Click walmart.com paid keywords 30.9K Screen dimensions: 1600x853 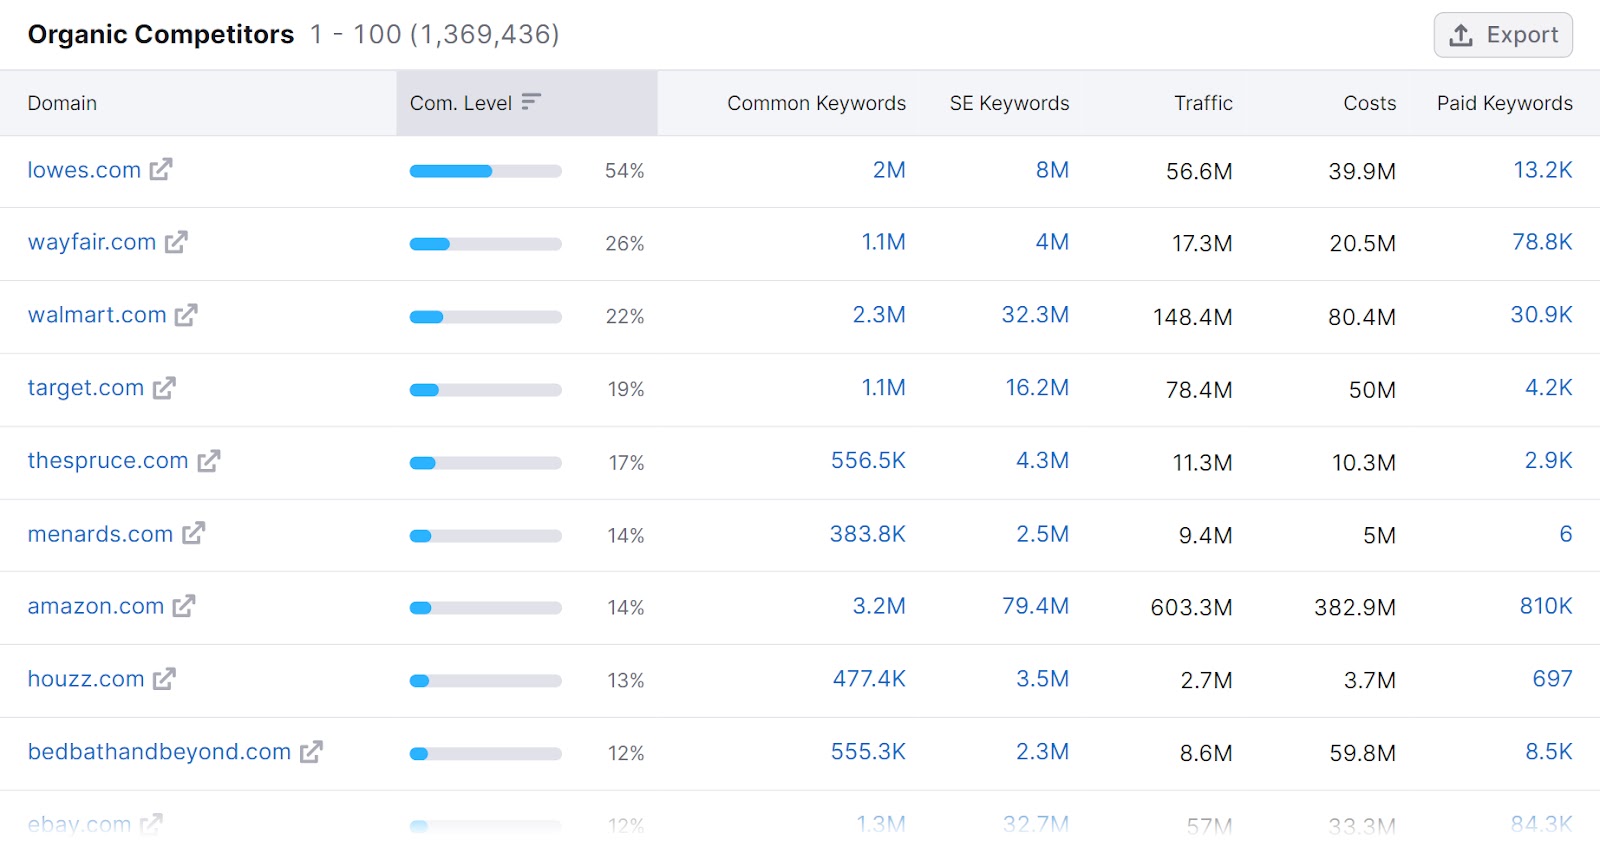(1541, 315)
